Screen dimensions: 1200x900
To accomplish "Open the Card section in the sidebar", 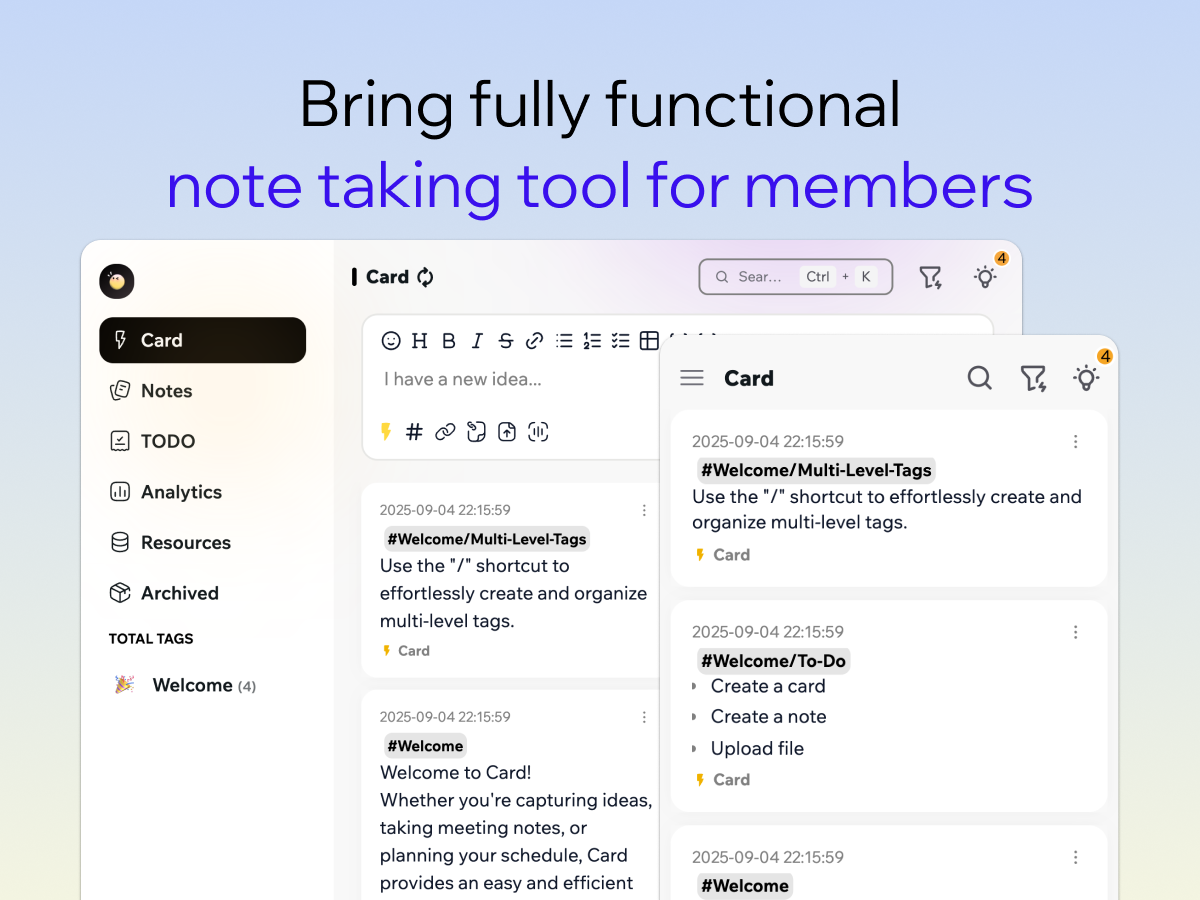I will click(202, 340).
